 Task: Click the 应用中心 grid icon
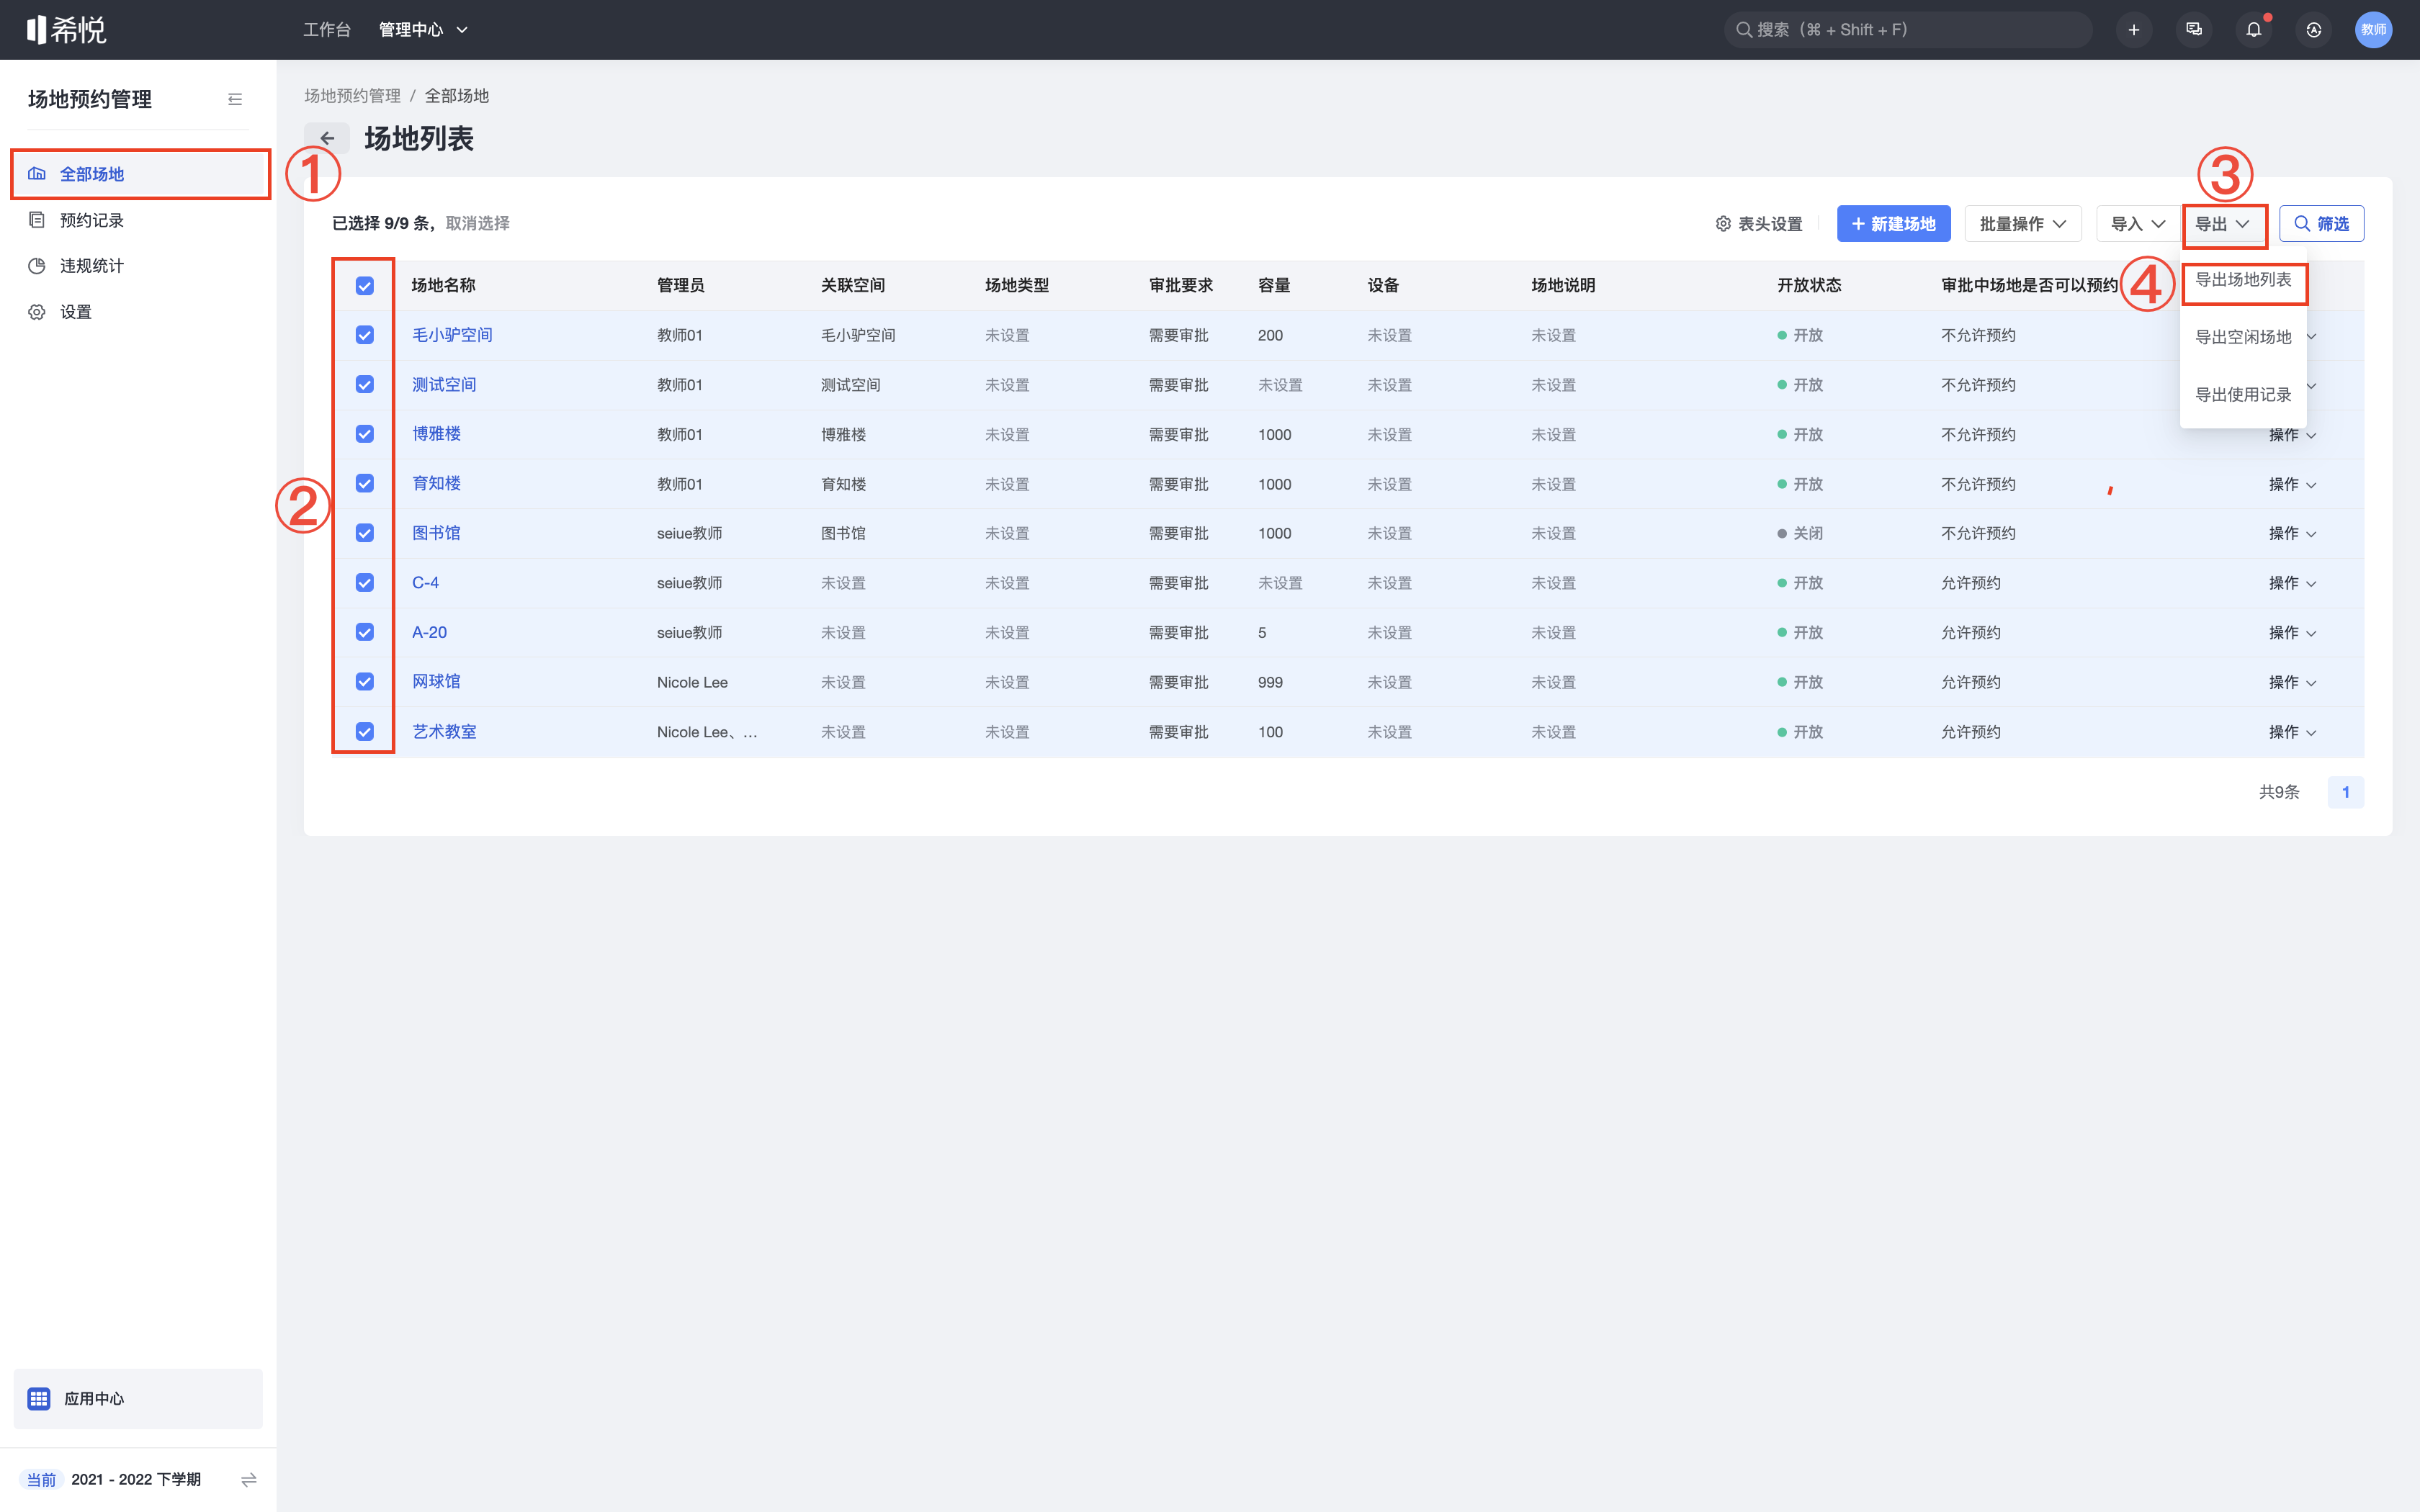[x=39, y=1398]
